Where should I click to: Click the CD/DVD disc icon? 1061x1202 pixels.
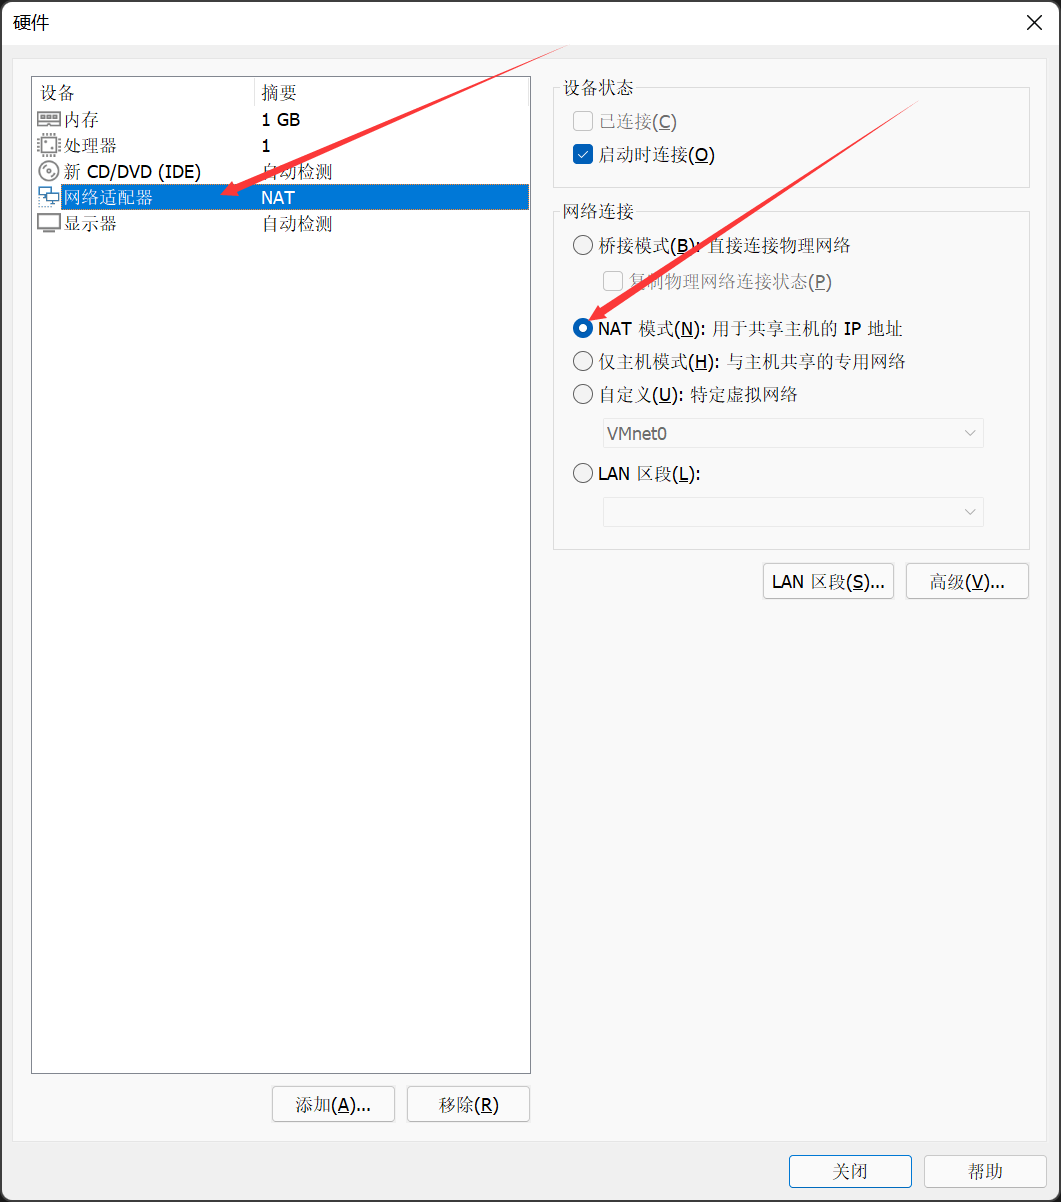49,171
